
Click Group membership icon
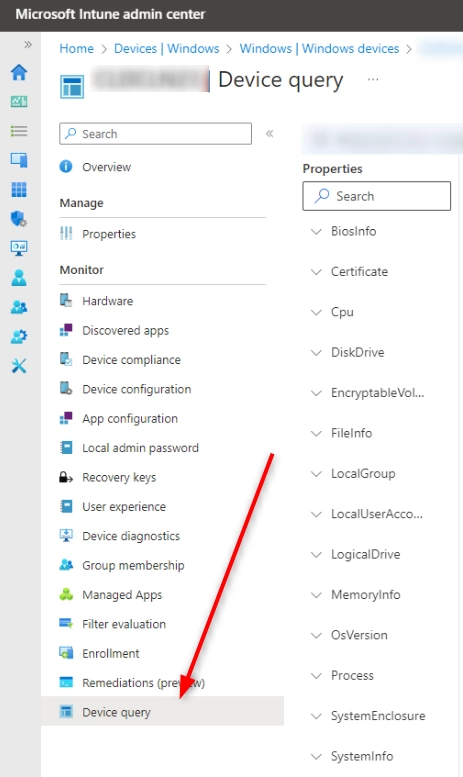tap(66, 565)
